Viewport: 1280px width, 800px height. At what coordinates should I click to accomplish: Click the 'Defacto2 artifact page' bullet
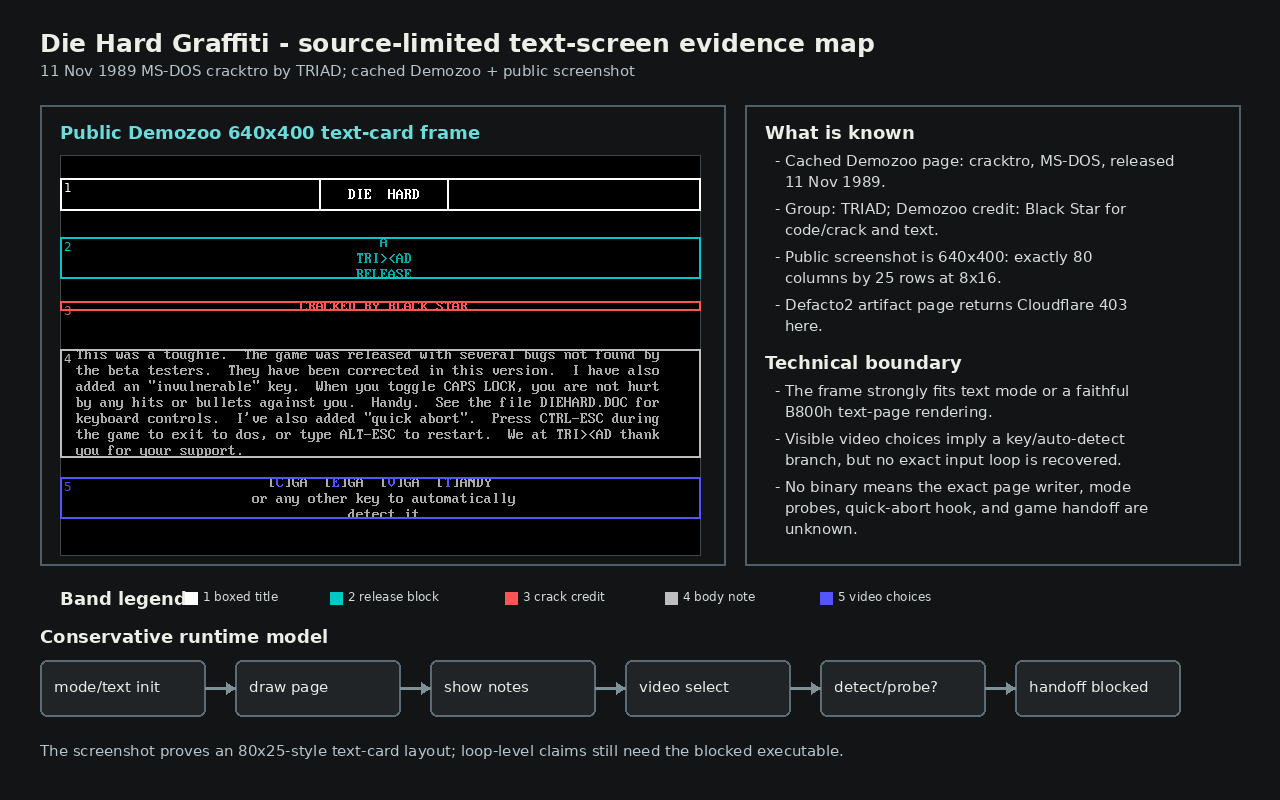tap(951, 315)
